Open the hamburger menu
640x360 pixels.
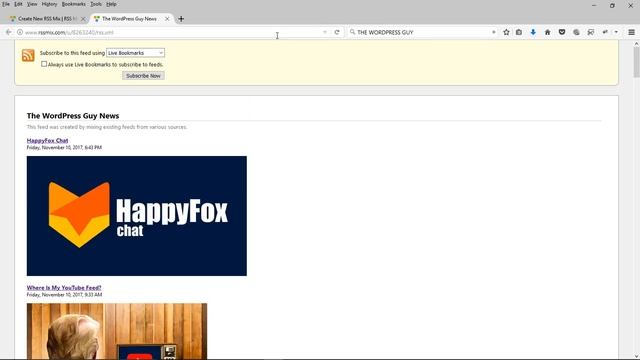click(631, 32)
